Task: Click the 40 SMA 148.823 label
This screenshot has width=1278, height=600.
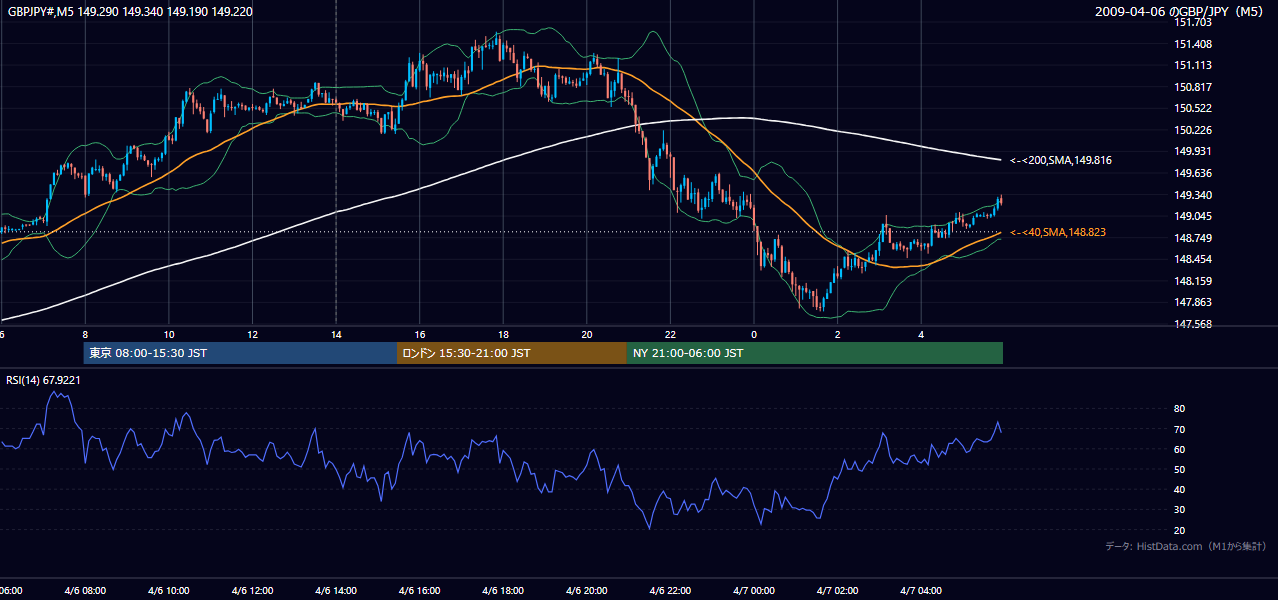Action: pos(1058,232)
